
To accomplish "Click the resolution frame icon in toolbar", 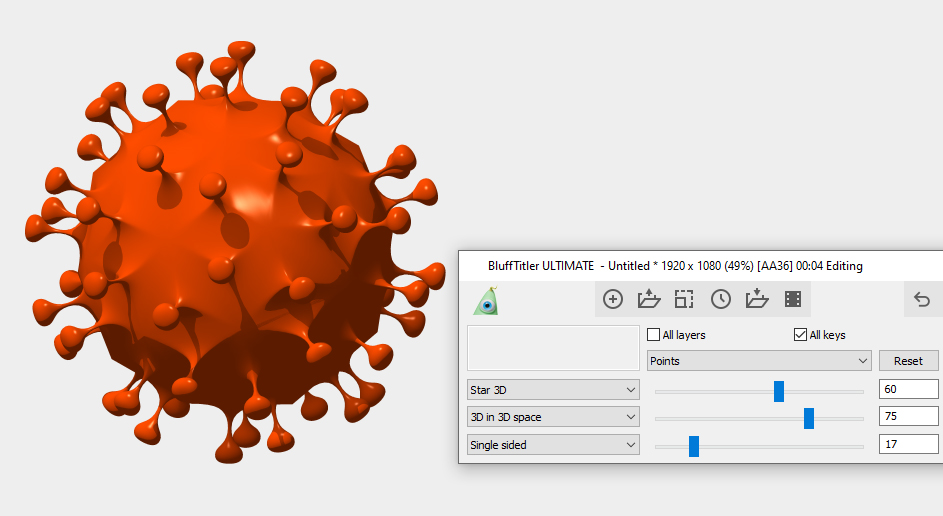I will pyautogui.click(x=684, y=299).
